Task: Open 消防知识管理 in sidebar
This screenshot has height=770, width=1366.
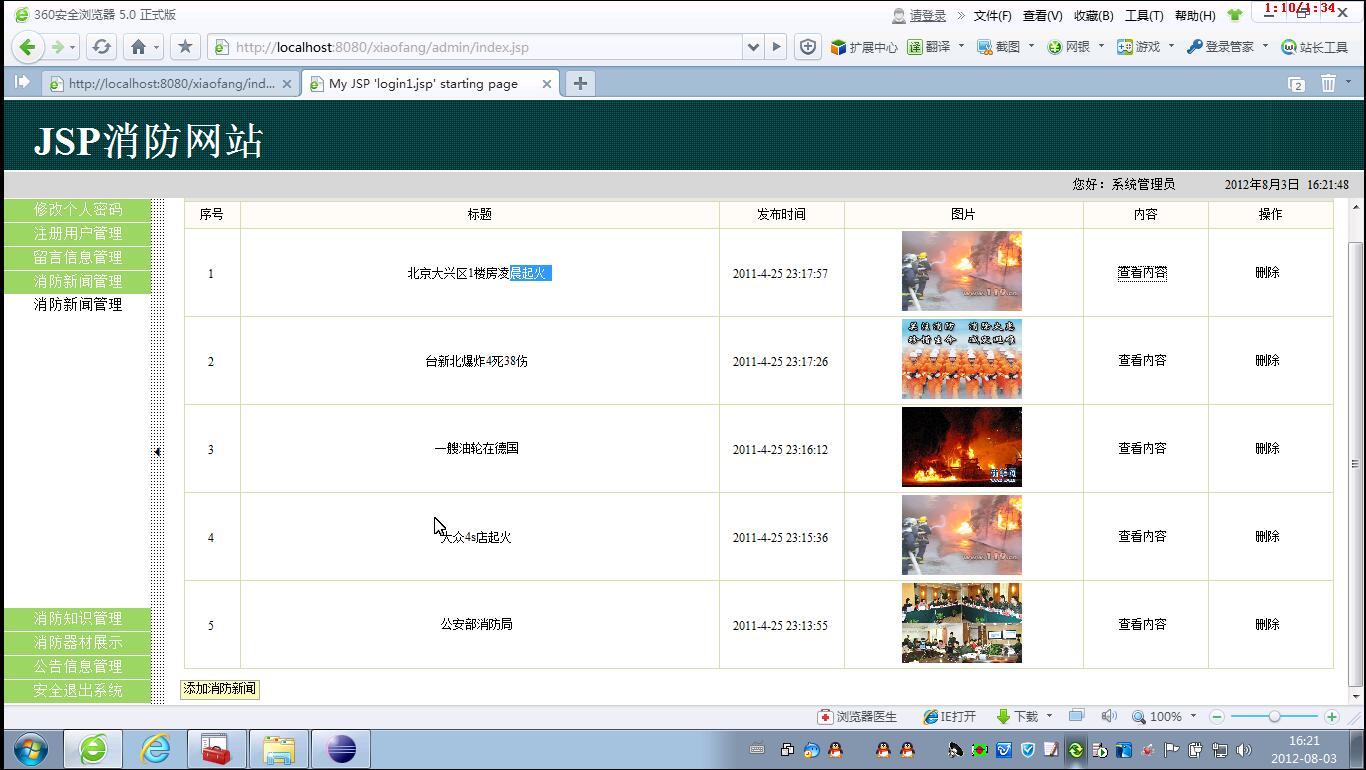Action: tap(78, 618)
